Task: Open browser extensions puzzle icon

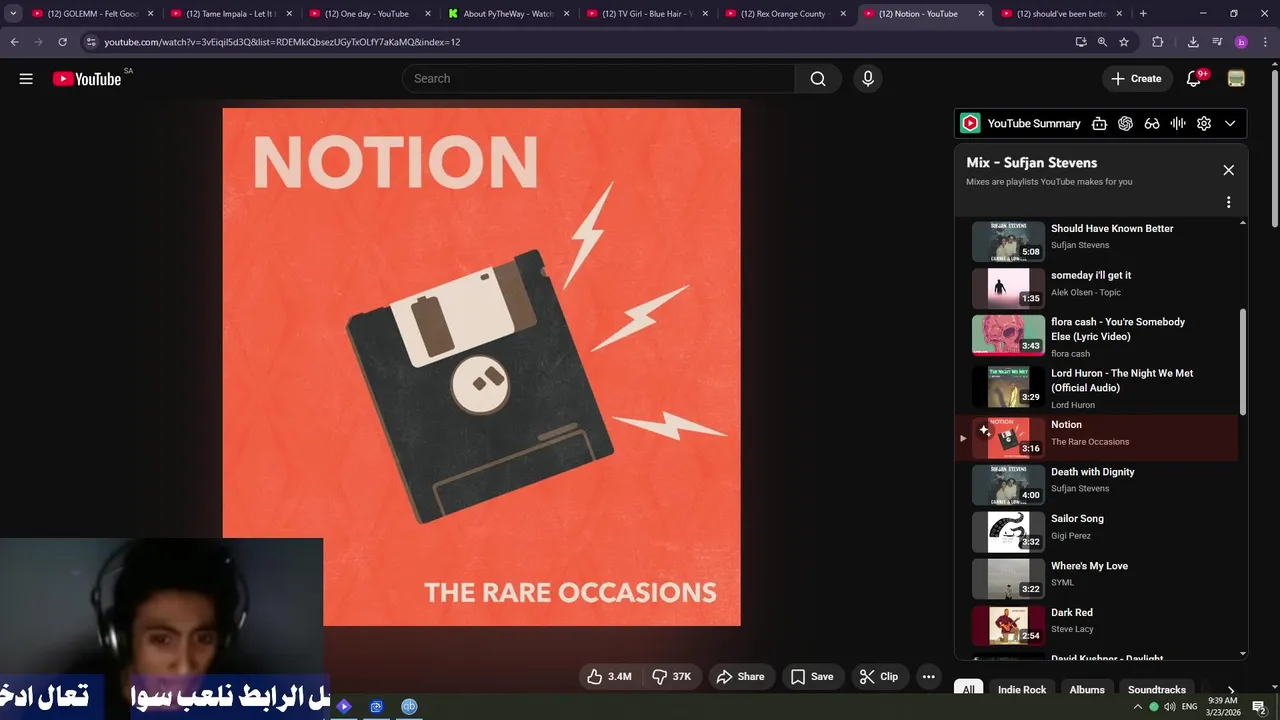Action: 1158,42
